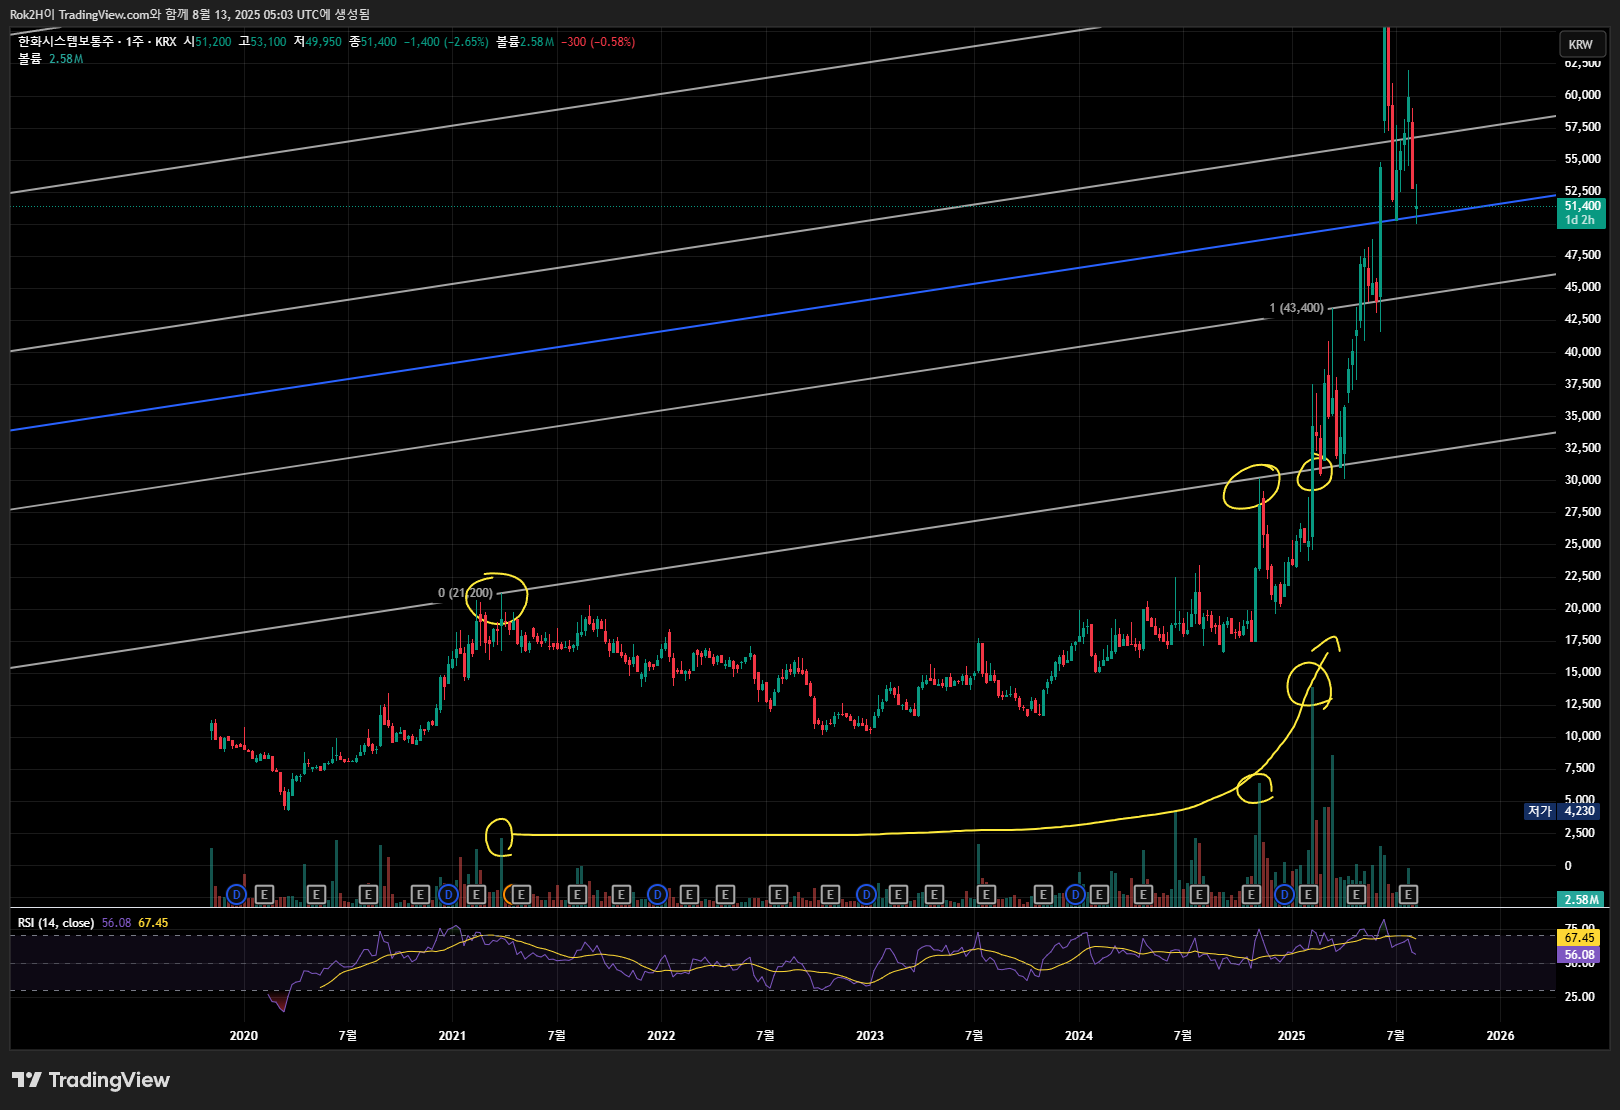
Task: Click the first earnings E marker on chart
Action: (264, 894)
